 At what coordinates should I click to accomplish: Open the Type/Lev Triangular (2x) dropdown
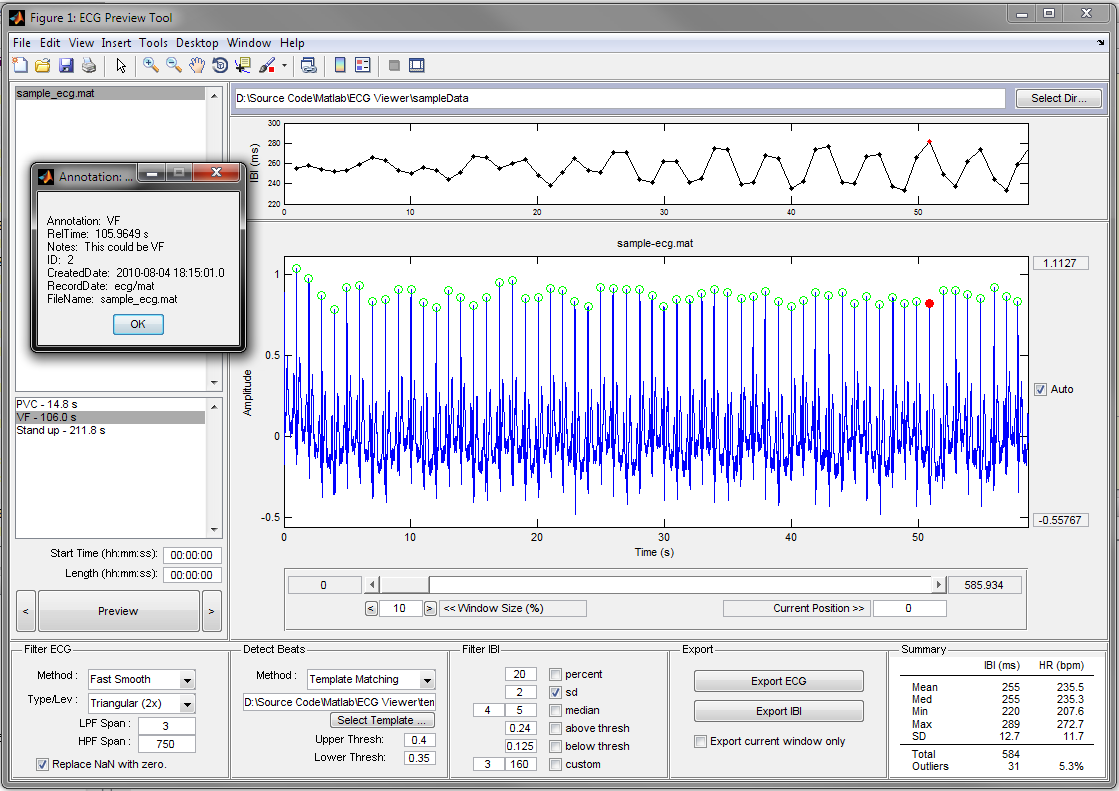[x=141, y=703]
